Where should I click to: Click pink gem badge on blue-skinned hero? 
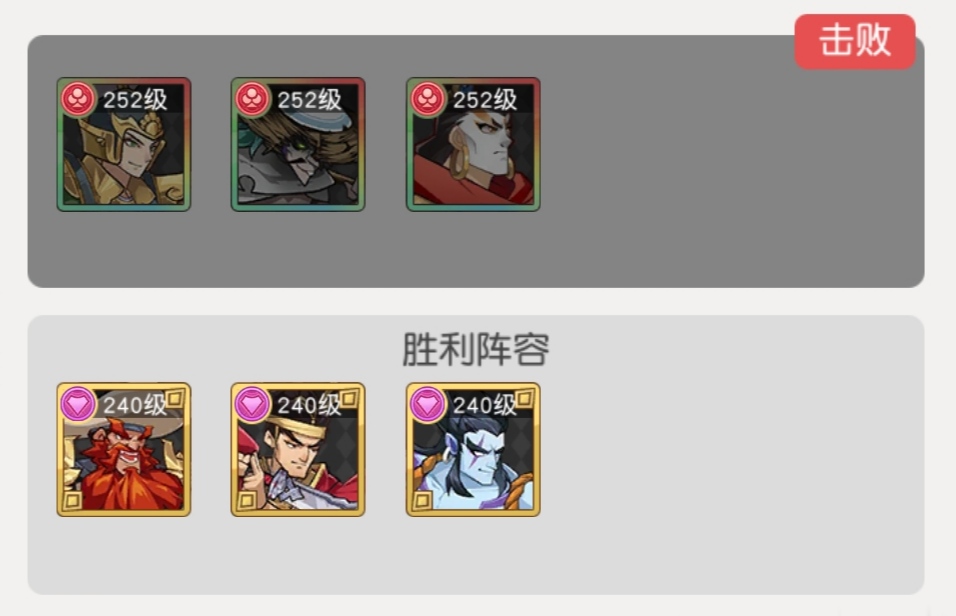tap(427, 404)
